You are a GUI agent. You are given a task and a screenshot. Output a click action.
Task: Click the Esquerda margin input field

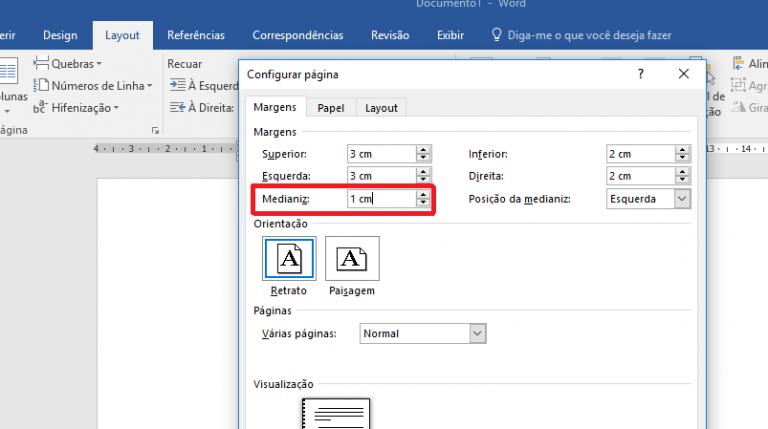(379, 176)
